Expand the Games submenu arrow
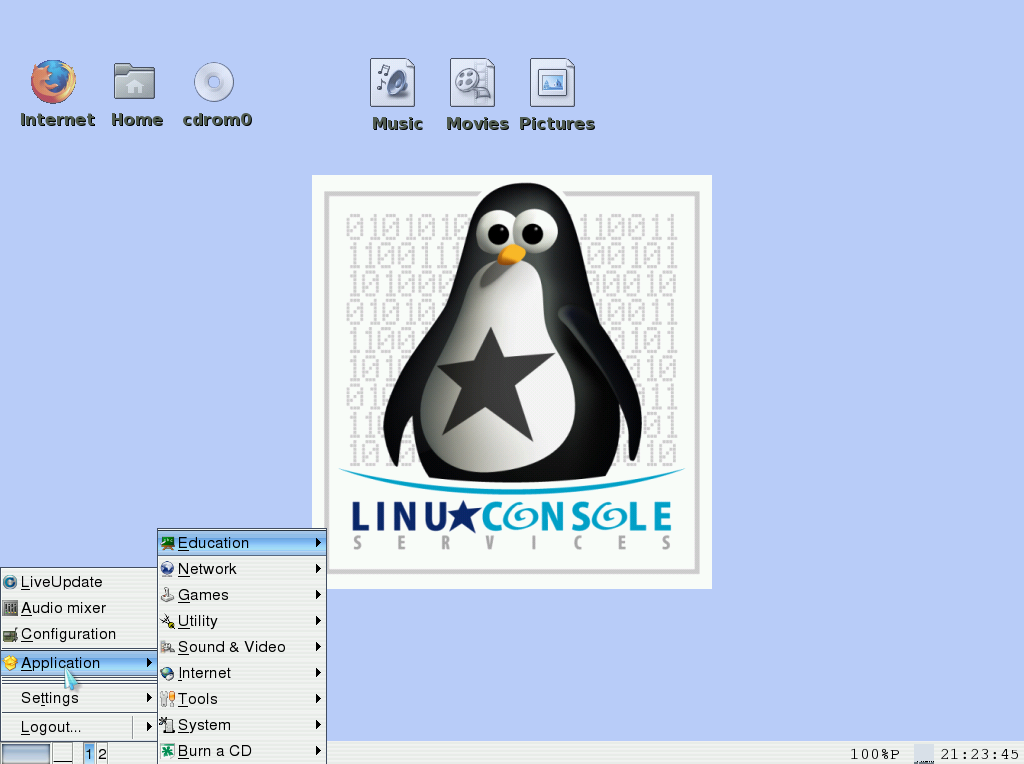The image size is (1024, 764). point(318,595)
